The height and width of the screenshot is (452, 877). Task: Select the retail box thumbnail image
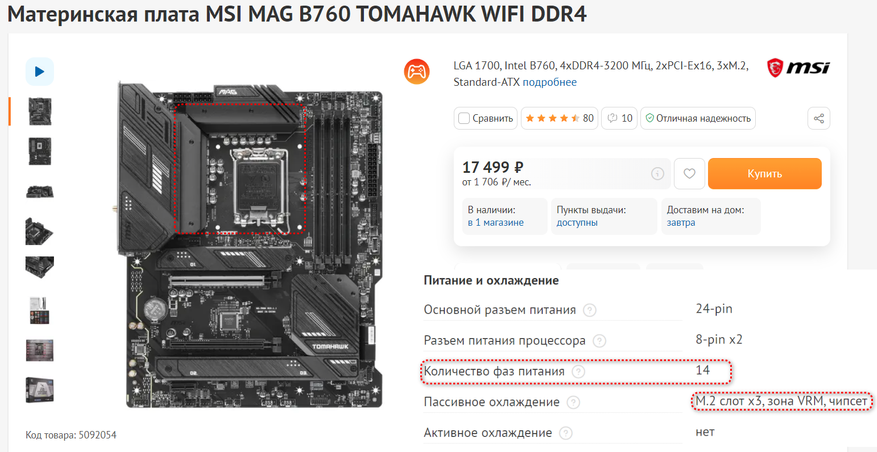[40, 390]
